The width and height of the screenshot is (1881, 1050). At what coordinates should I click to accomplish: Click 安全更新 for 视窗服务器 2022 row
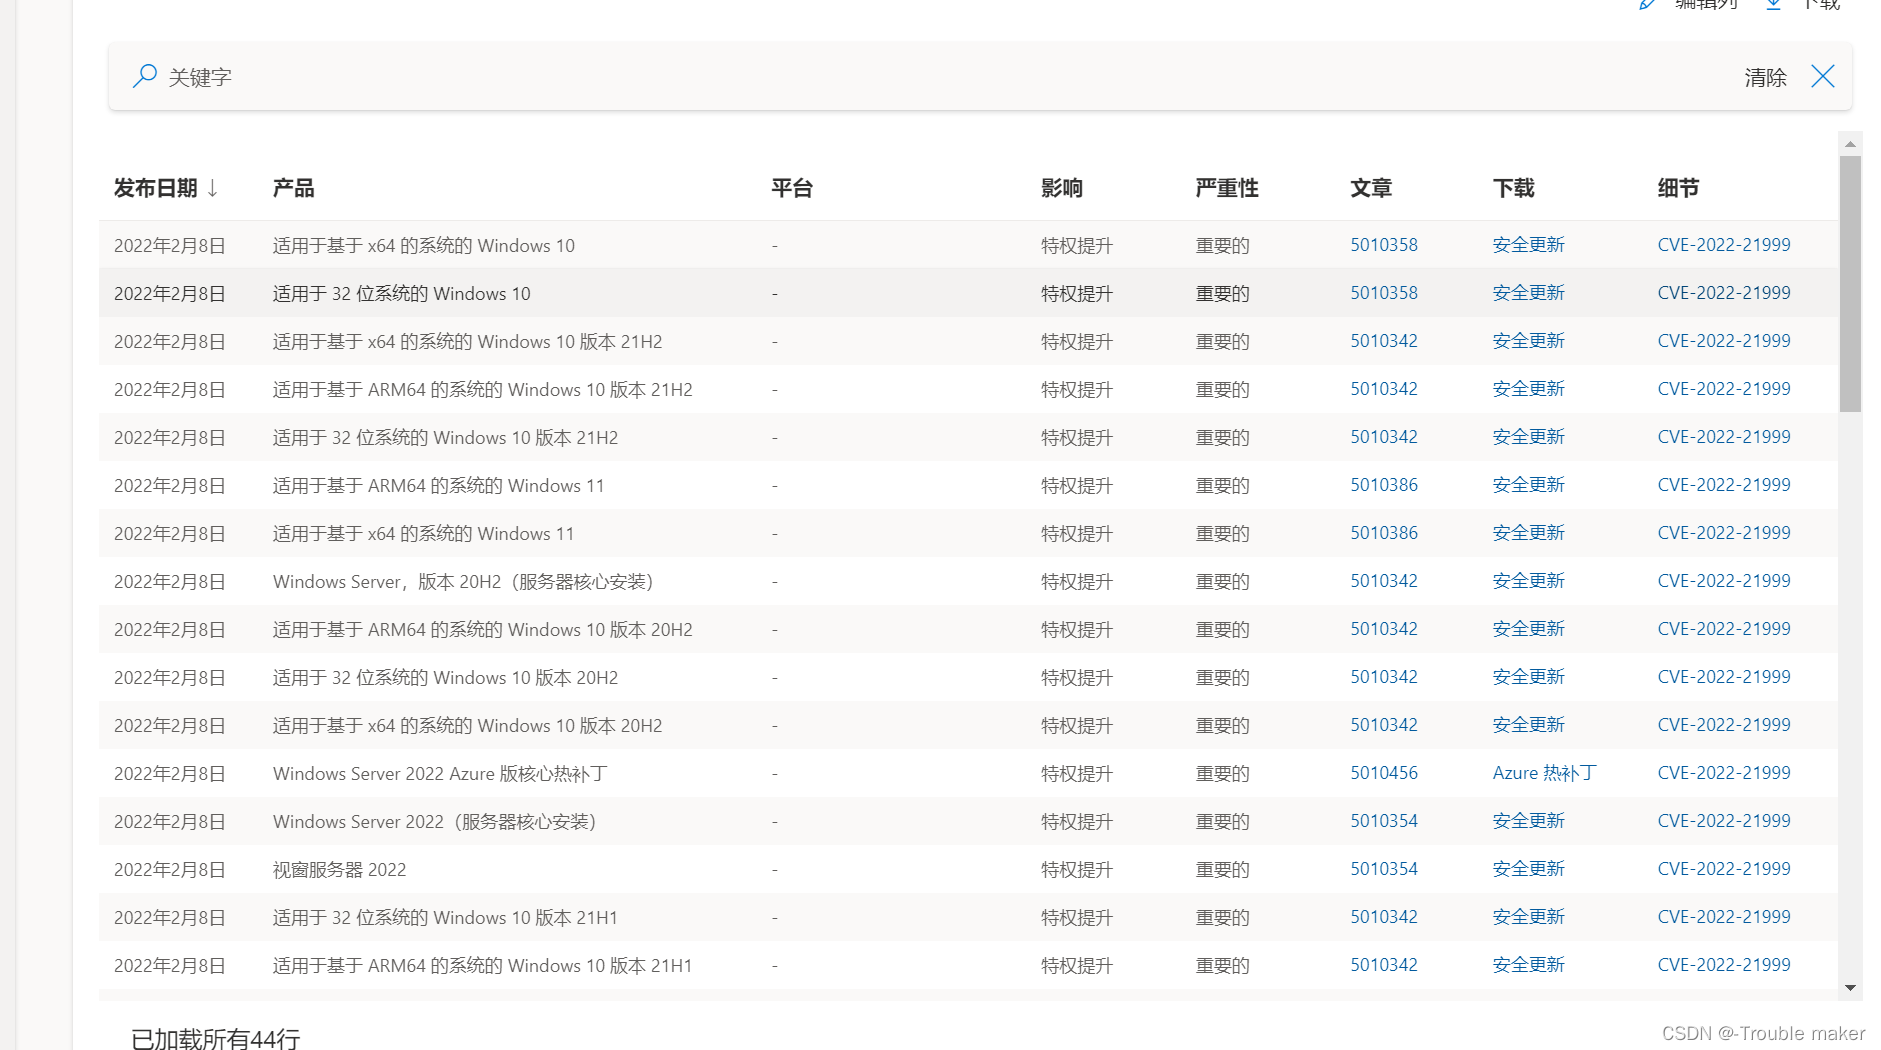pos(1528,869)
